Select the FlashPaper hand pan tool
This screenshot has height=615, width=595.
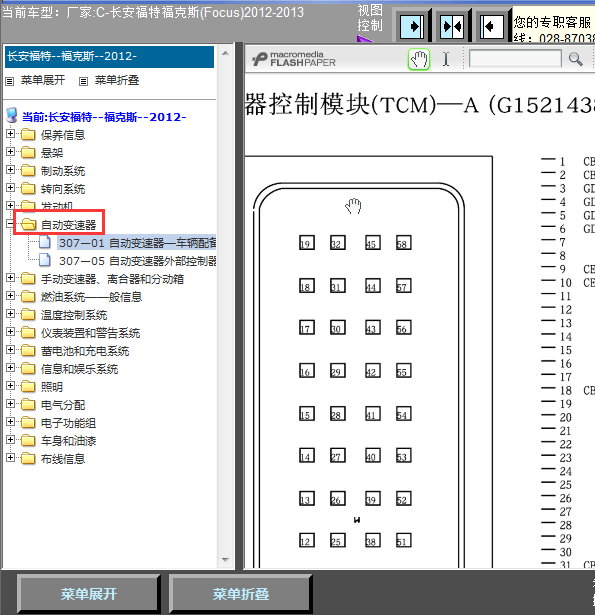(x=419, y=60)
